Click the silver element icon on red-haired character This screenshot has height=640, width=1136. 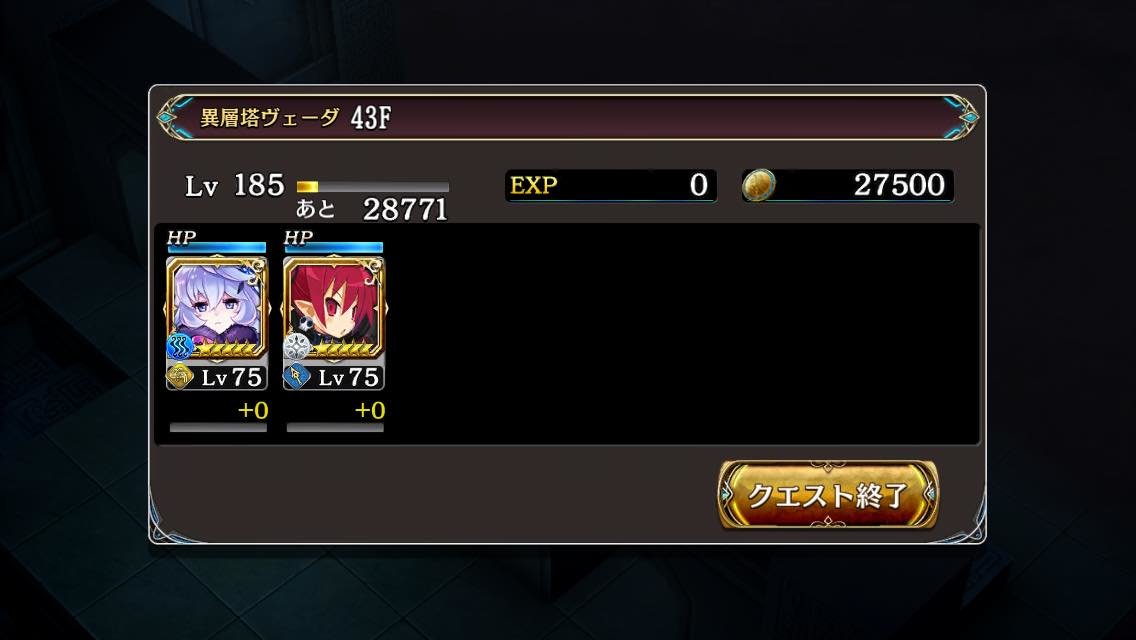(x=296, y=346)
